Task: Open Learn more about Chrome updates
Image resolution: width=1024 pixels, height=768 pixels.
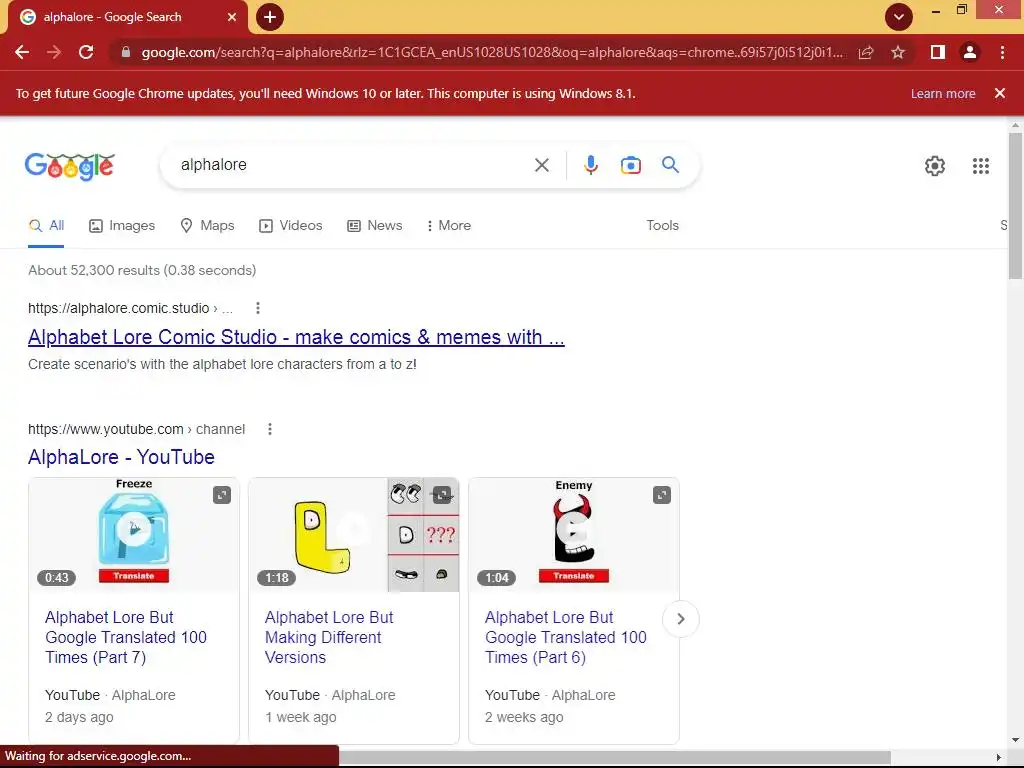Action: [x=943, y=93]
